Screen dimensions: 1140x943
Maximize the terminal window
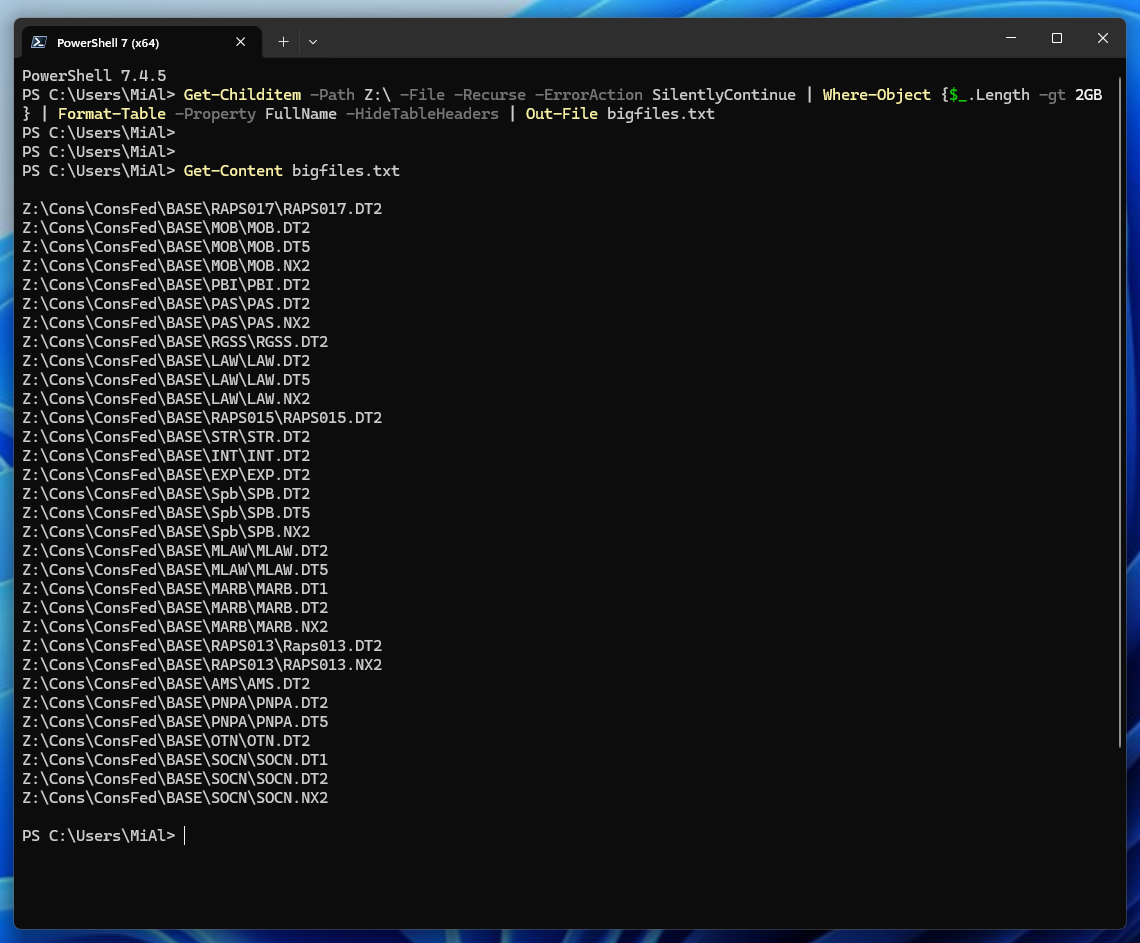(x=1056, y=39)
